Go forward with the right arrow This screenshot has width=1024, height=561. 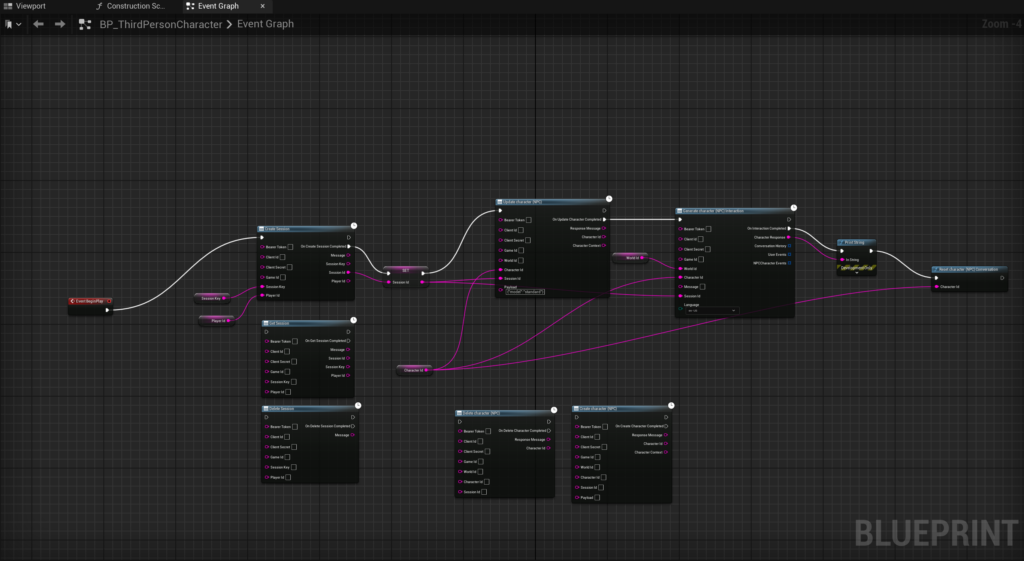(x=60, y=24)
